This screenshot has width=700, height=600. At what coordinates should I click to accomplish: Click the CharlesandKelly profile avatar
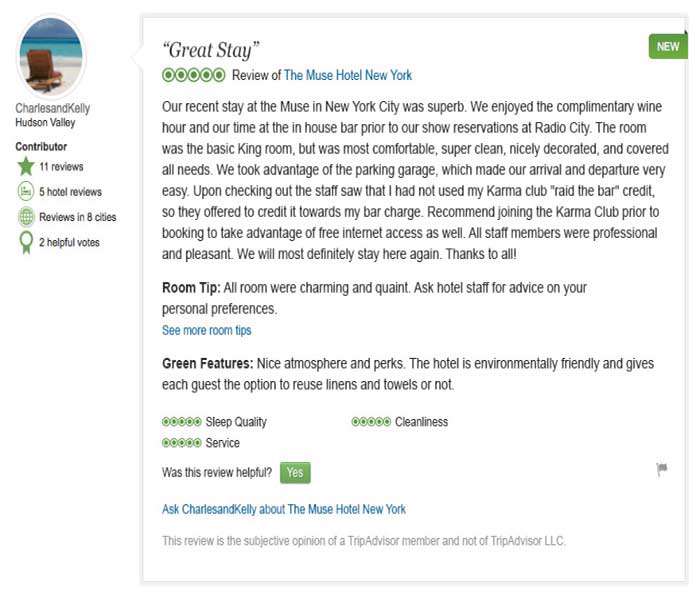pyautogui.click(x=51, y=56)
